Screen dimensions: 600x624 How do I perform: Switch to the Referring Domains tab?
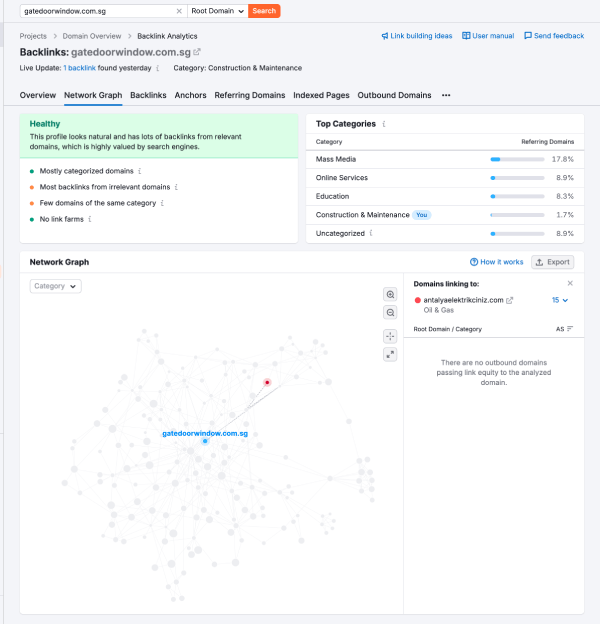click(248, 96)
